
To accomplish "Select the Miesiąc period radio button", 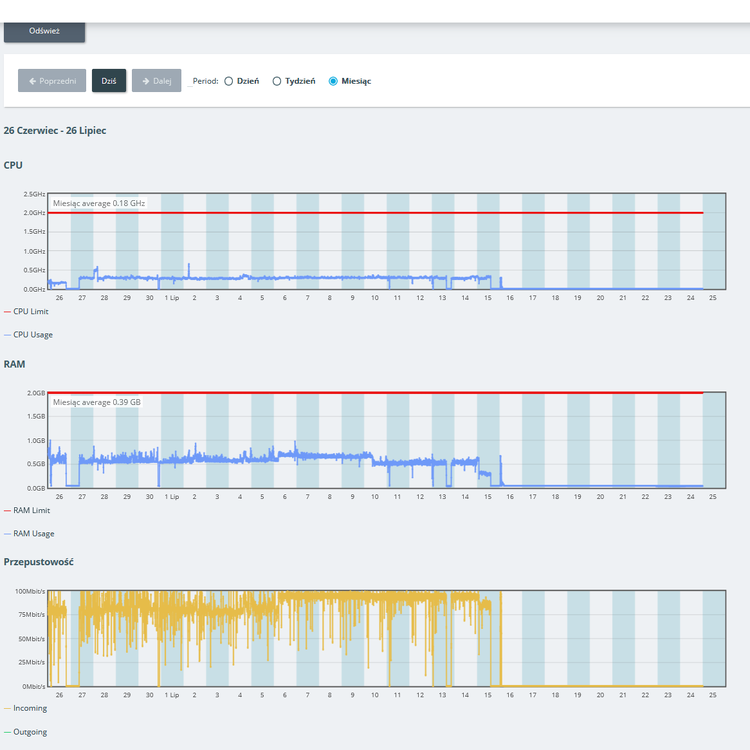I will pos(333,81).
